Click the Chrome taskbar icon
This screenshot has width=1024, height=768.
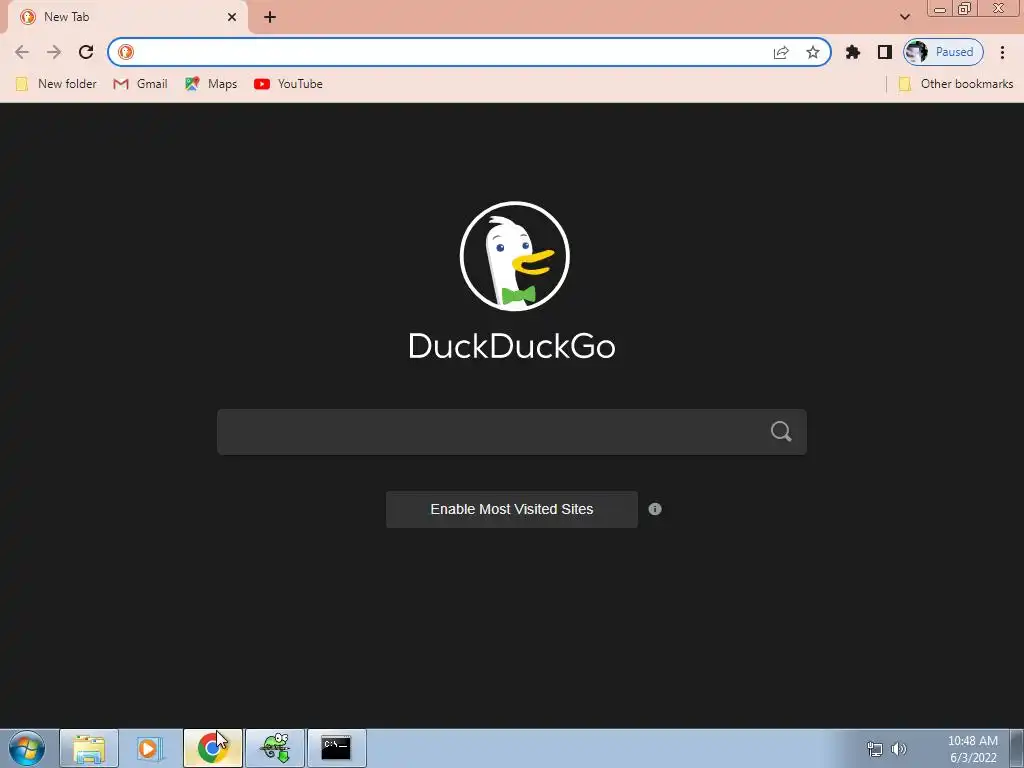pos(212,748)
